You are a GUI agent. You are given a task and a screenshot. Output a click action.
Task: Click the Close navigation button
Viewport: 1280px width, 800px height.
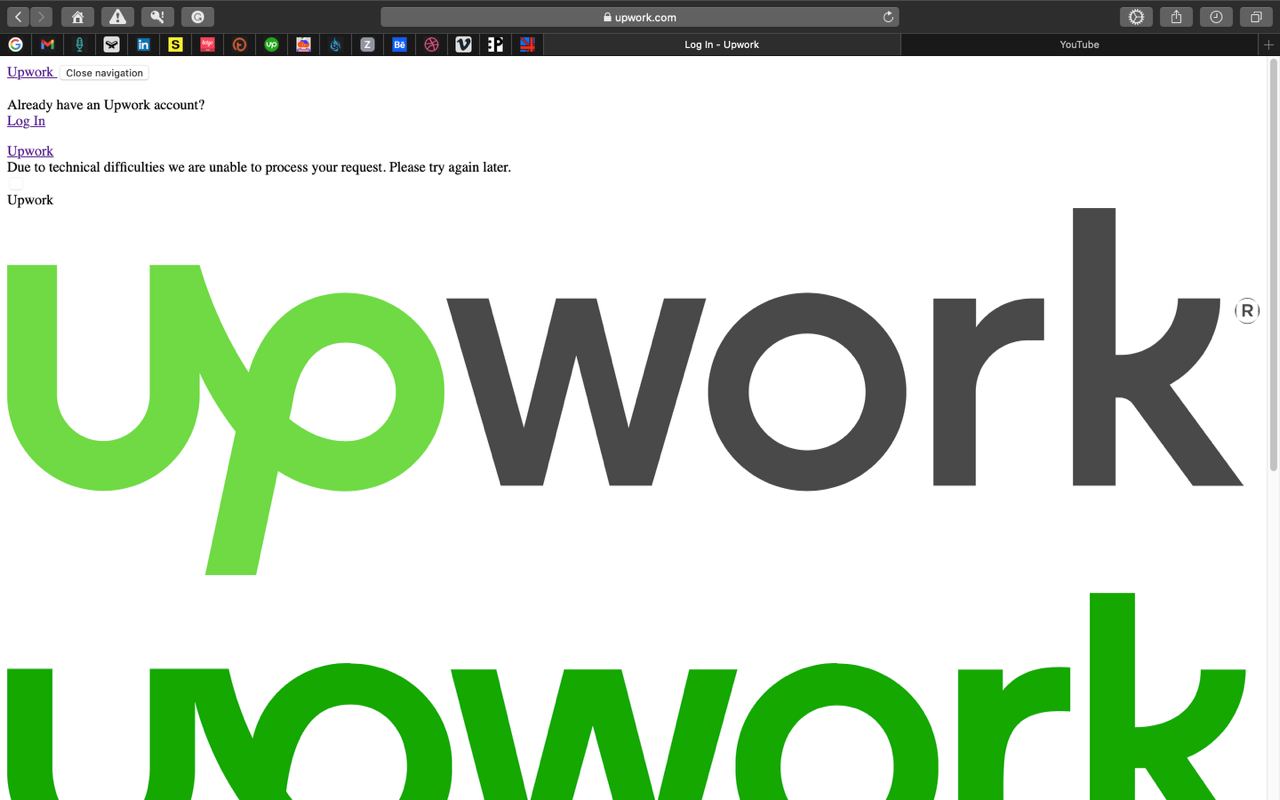(104, 73)
